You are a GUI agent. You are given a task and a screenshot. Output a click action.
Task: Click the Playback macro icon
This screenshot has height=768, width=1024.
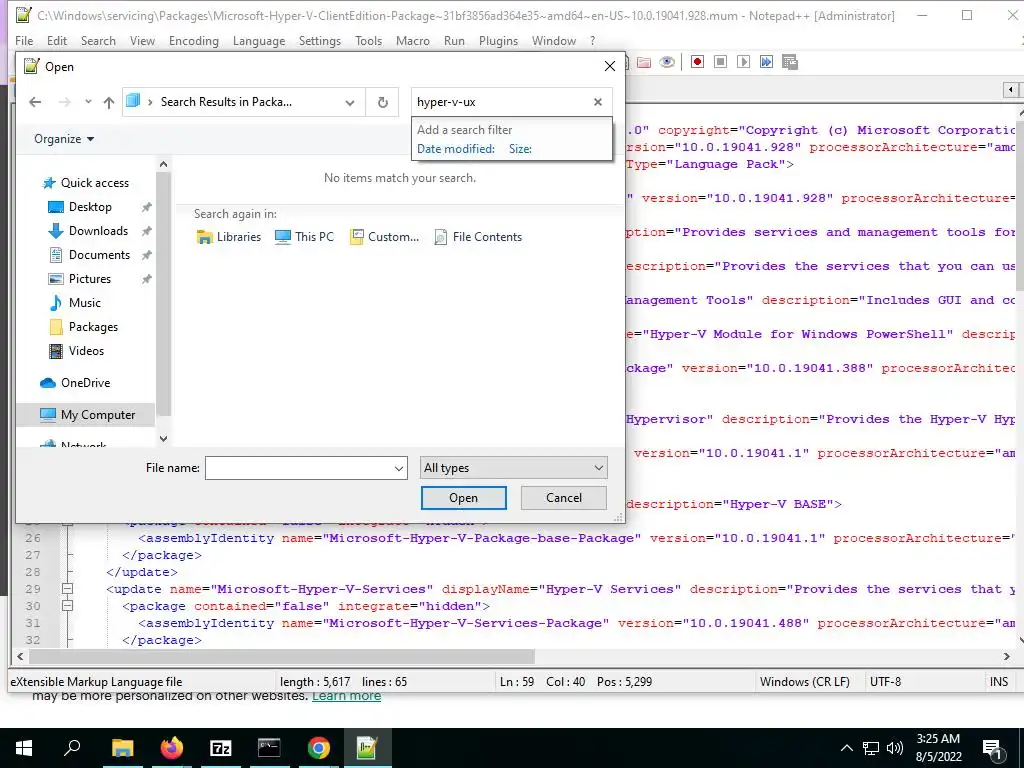(743, 62)
